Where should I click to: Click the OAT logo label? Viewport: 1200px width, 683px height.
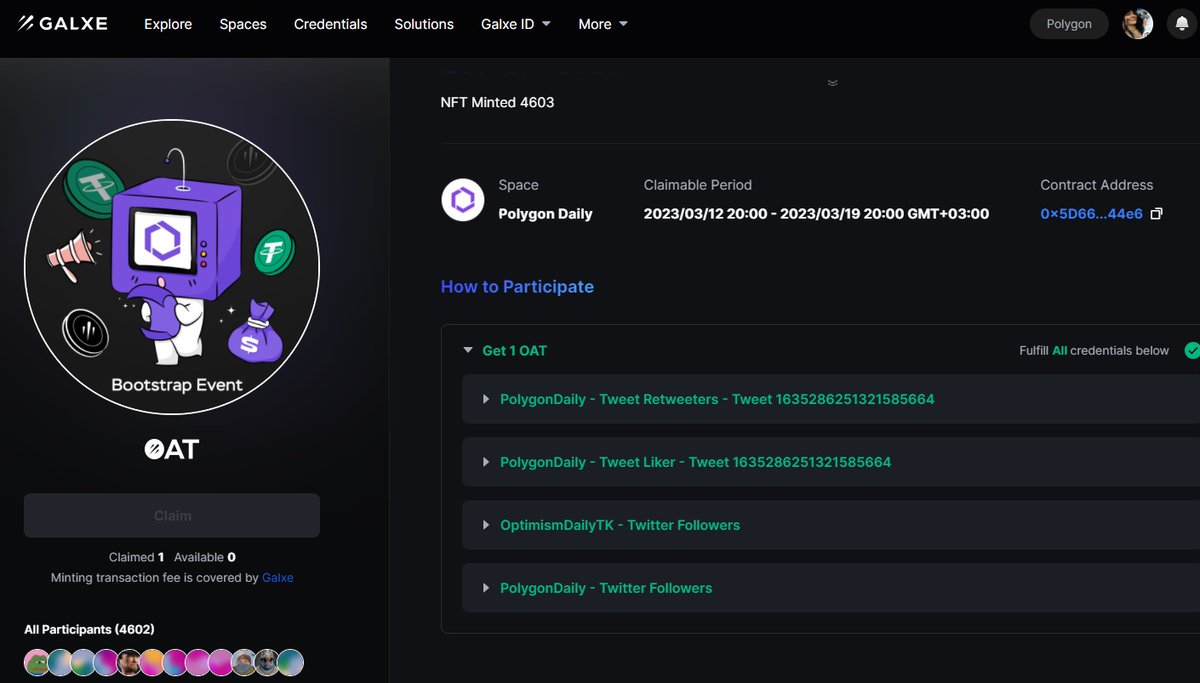172,449
